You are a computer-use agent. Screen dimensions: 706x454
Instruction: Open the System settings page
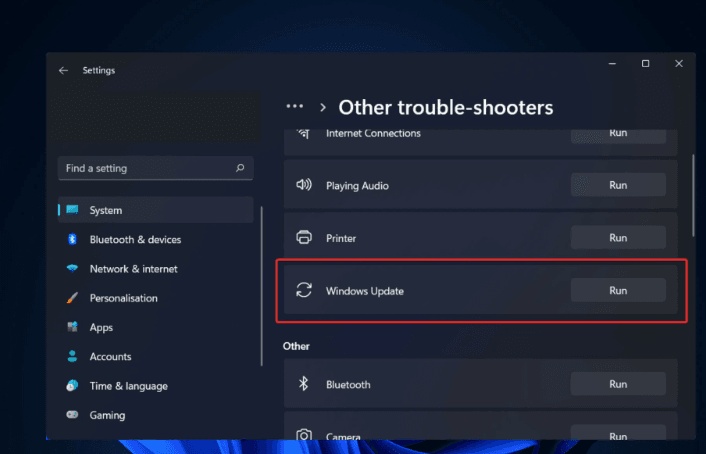pyautogui.click(x=156, y=210)
